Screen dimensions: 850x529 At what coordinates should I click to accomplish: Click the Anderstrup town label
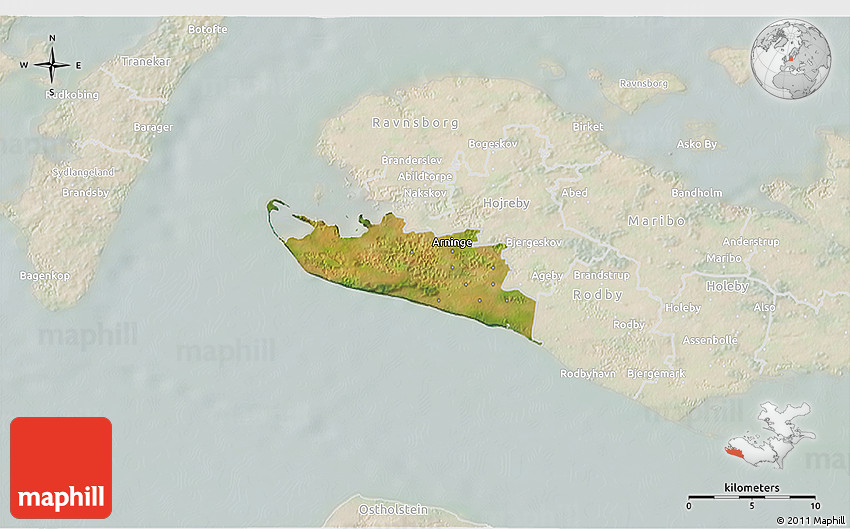750,242
